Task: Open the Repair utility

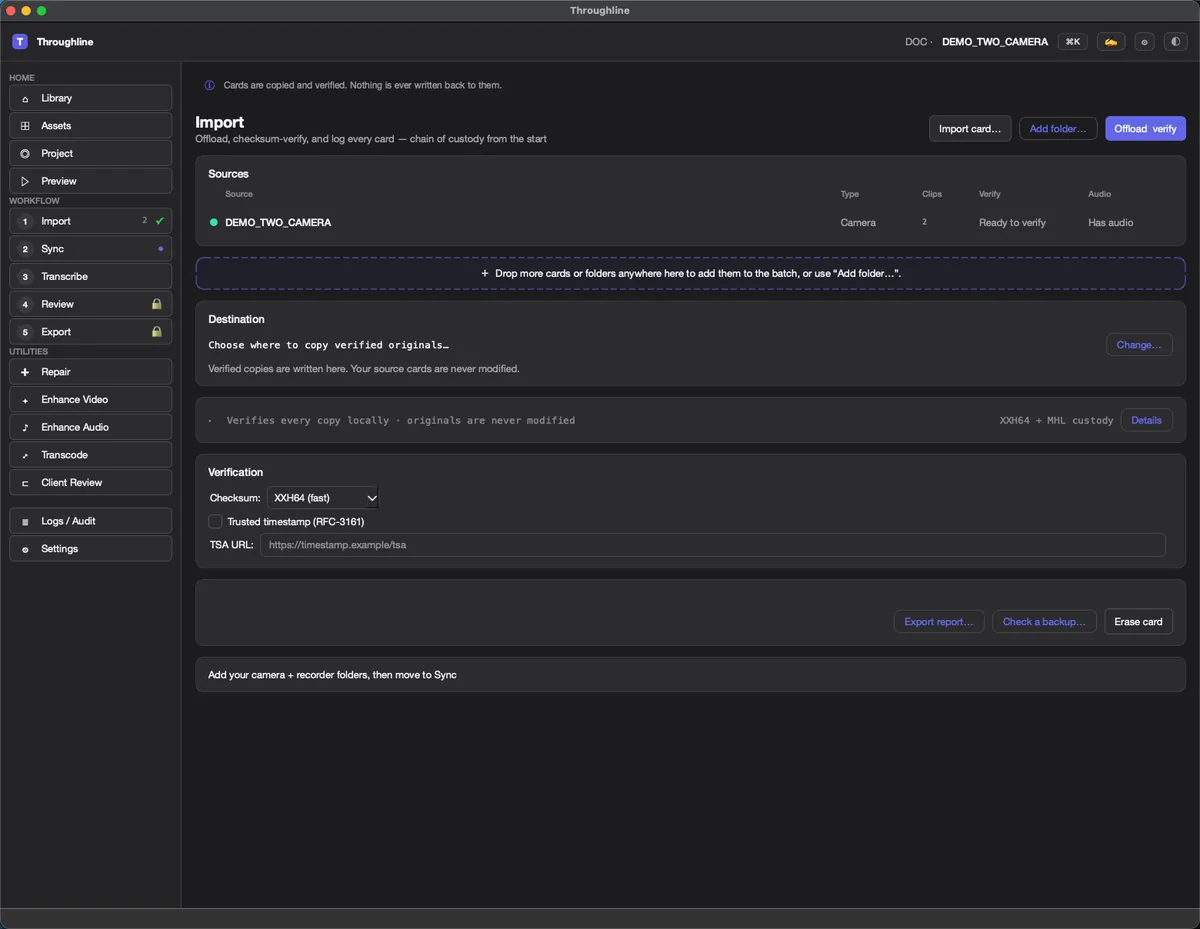Action: [91, 372]
